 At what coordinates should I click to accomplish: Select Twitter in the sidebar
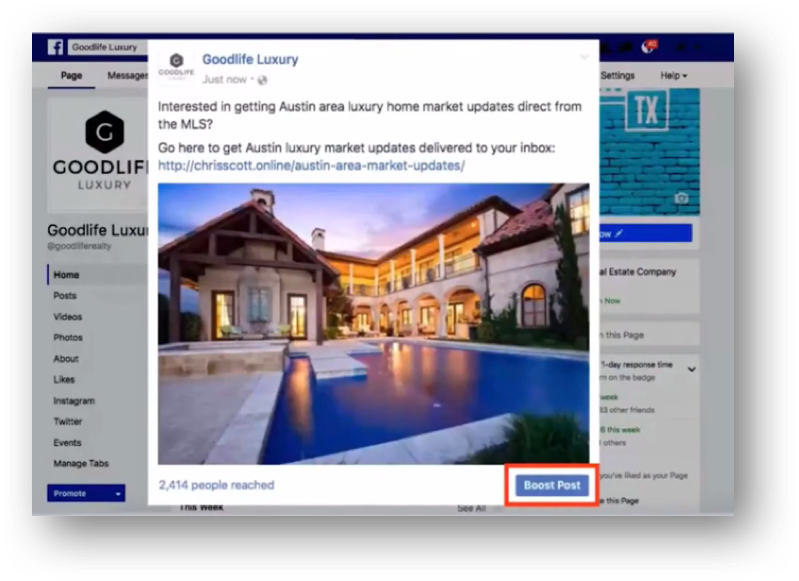(68, 421)
